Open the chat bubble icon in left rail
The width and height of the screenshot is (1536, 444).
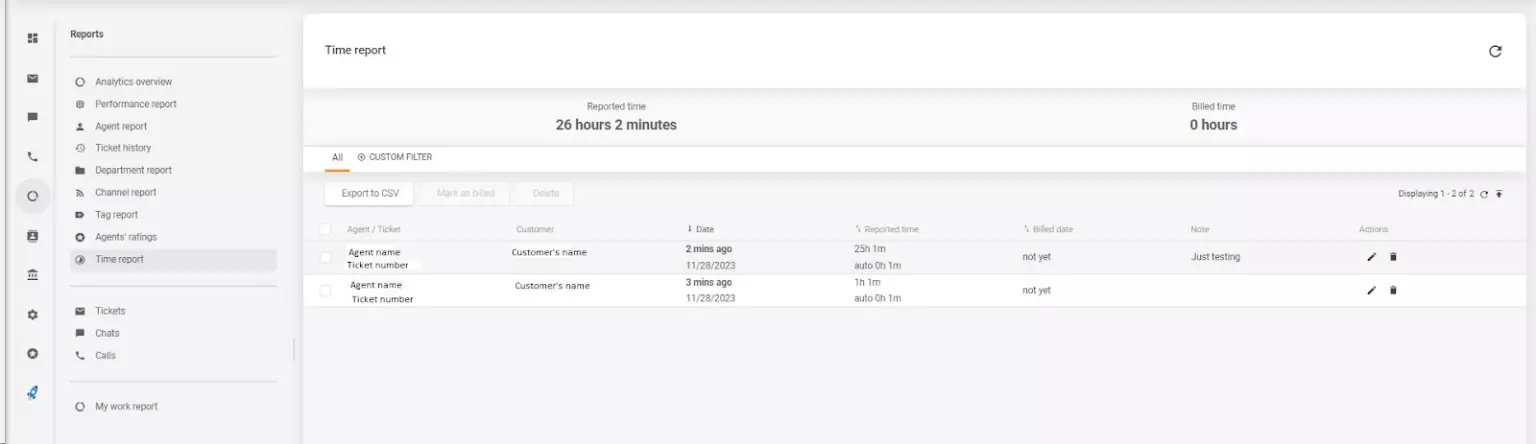tap(33, 117)
